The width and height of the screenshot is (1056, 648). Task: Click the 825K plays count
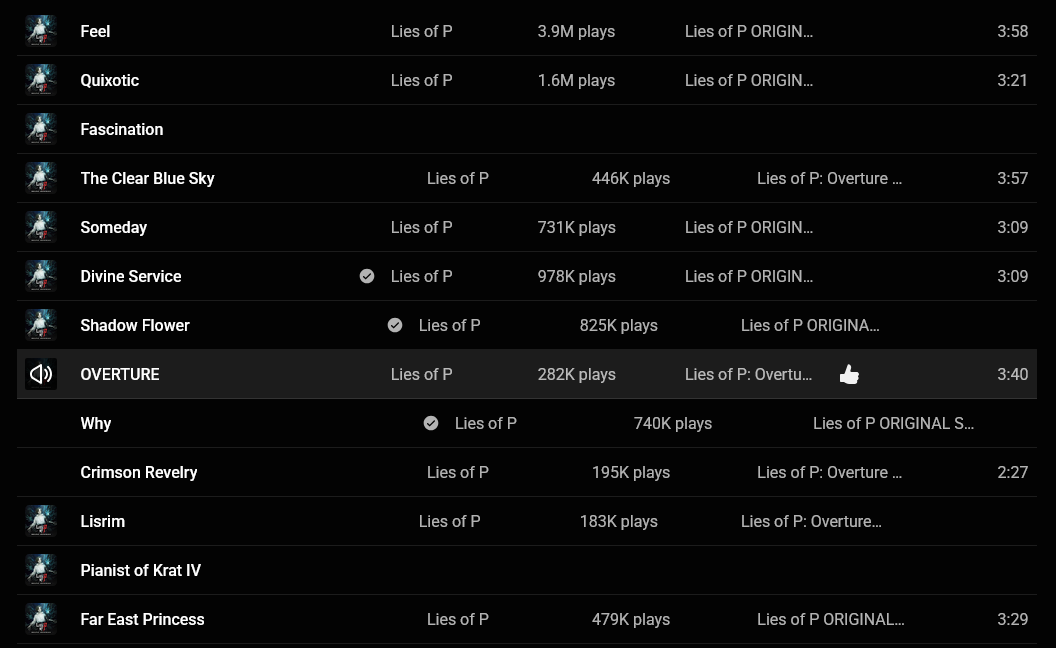tap(619, 325)
